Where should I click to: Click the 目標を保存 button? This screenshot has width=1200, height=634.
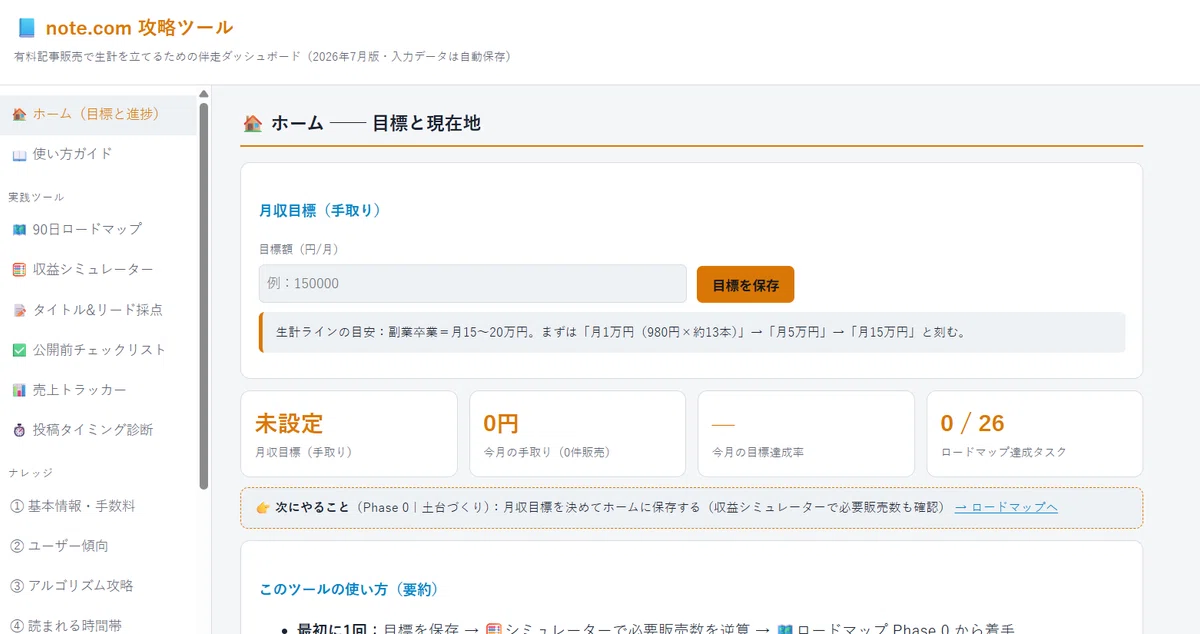[x=745, y=284]
